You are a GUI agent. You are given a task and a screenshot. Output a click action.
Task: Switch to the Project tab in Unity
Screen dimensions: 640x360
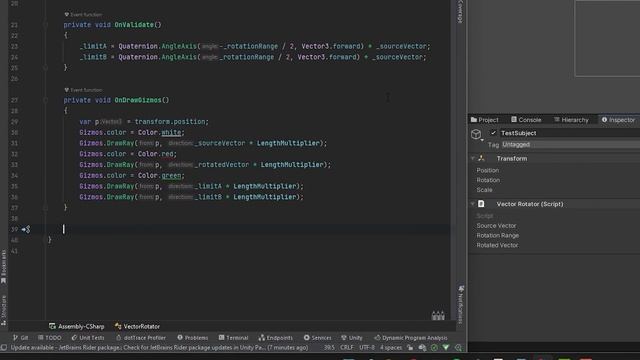[484, 120]
